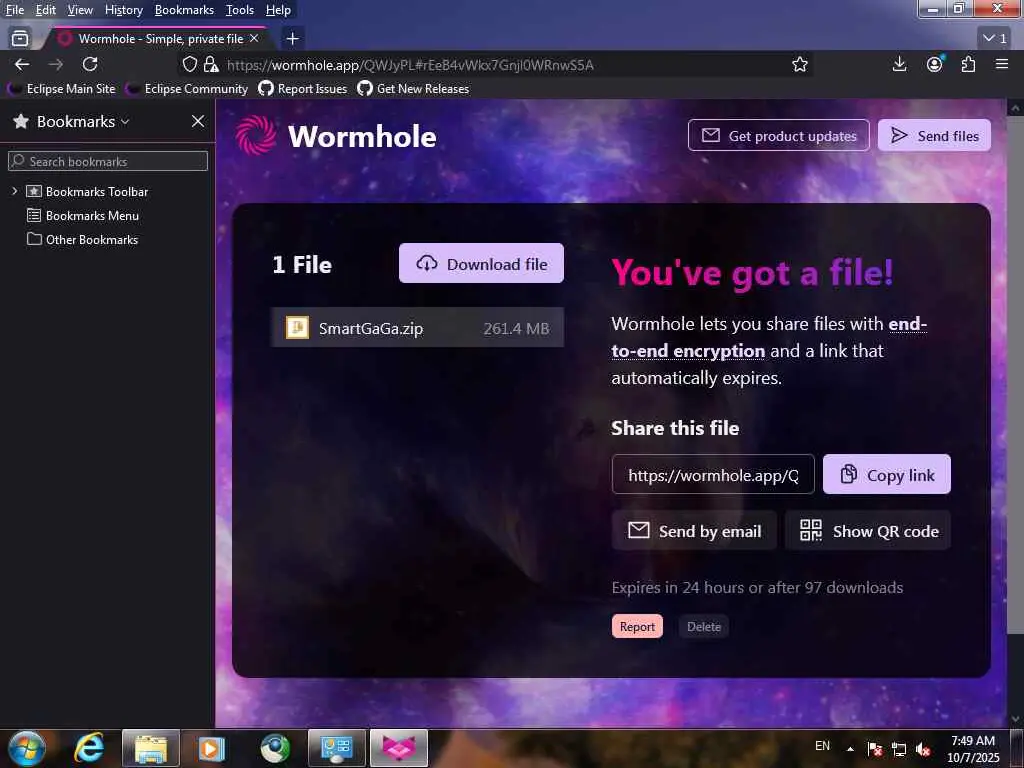Click the Send files button
This screenshot has height=768, width=1024.
tap(934, 135)
